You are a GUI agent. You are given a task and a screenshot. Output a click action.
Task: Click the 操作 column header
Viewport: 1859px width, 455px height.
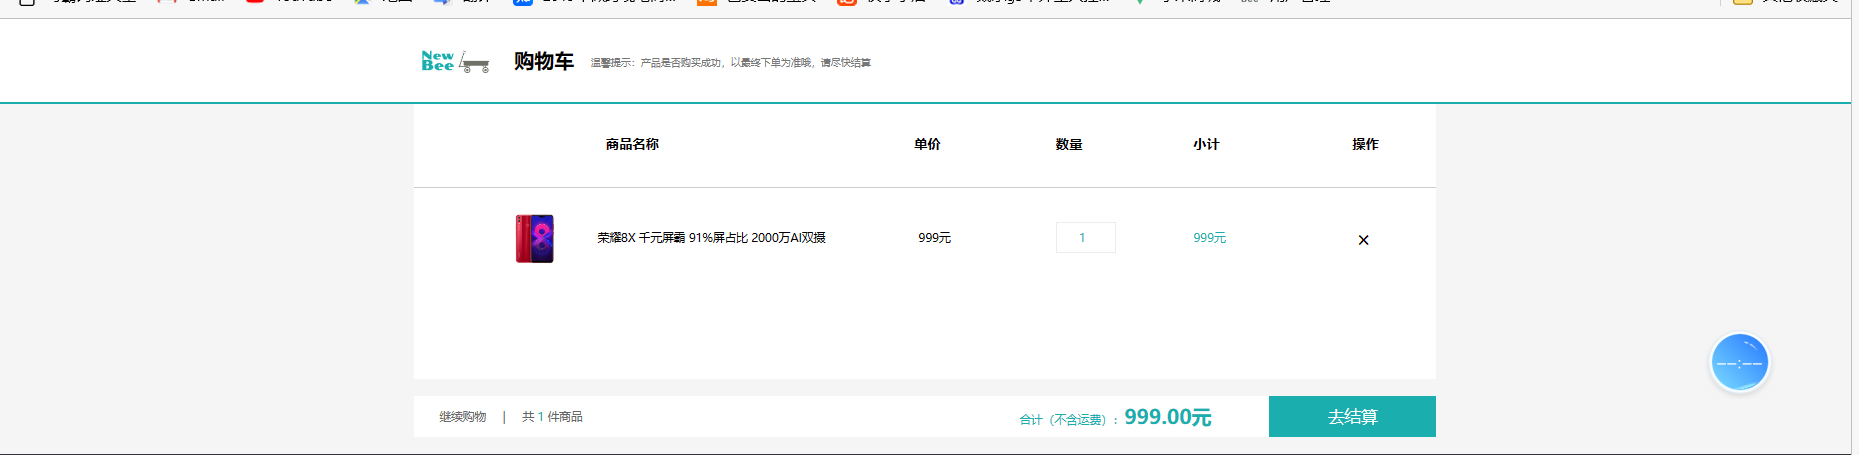click(1365, 144)
